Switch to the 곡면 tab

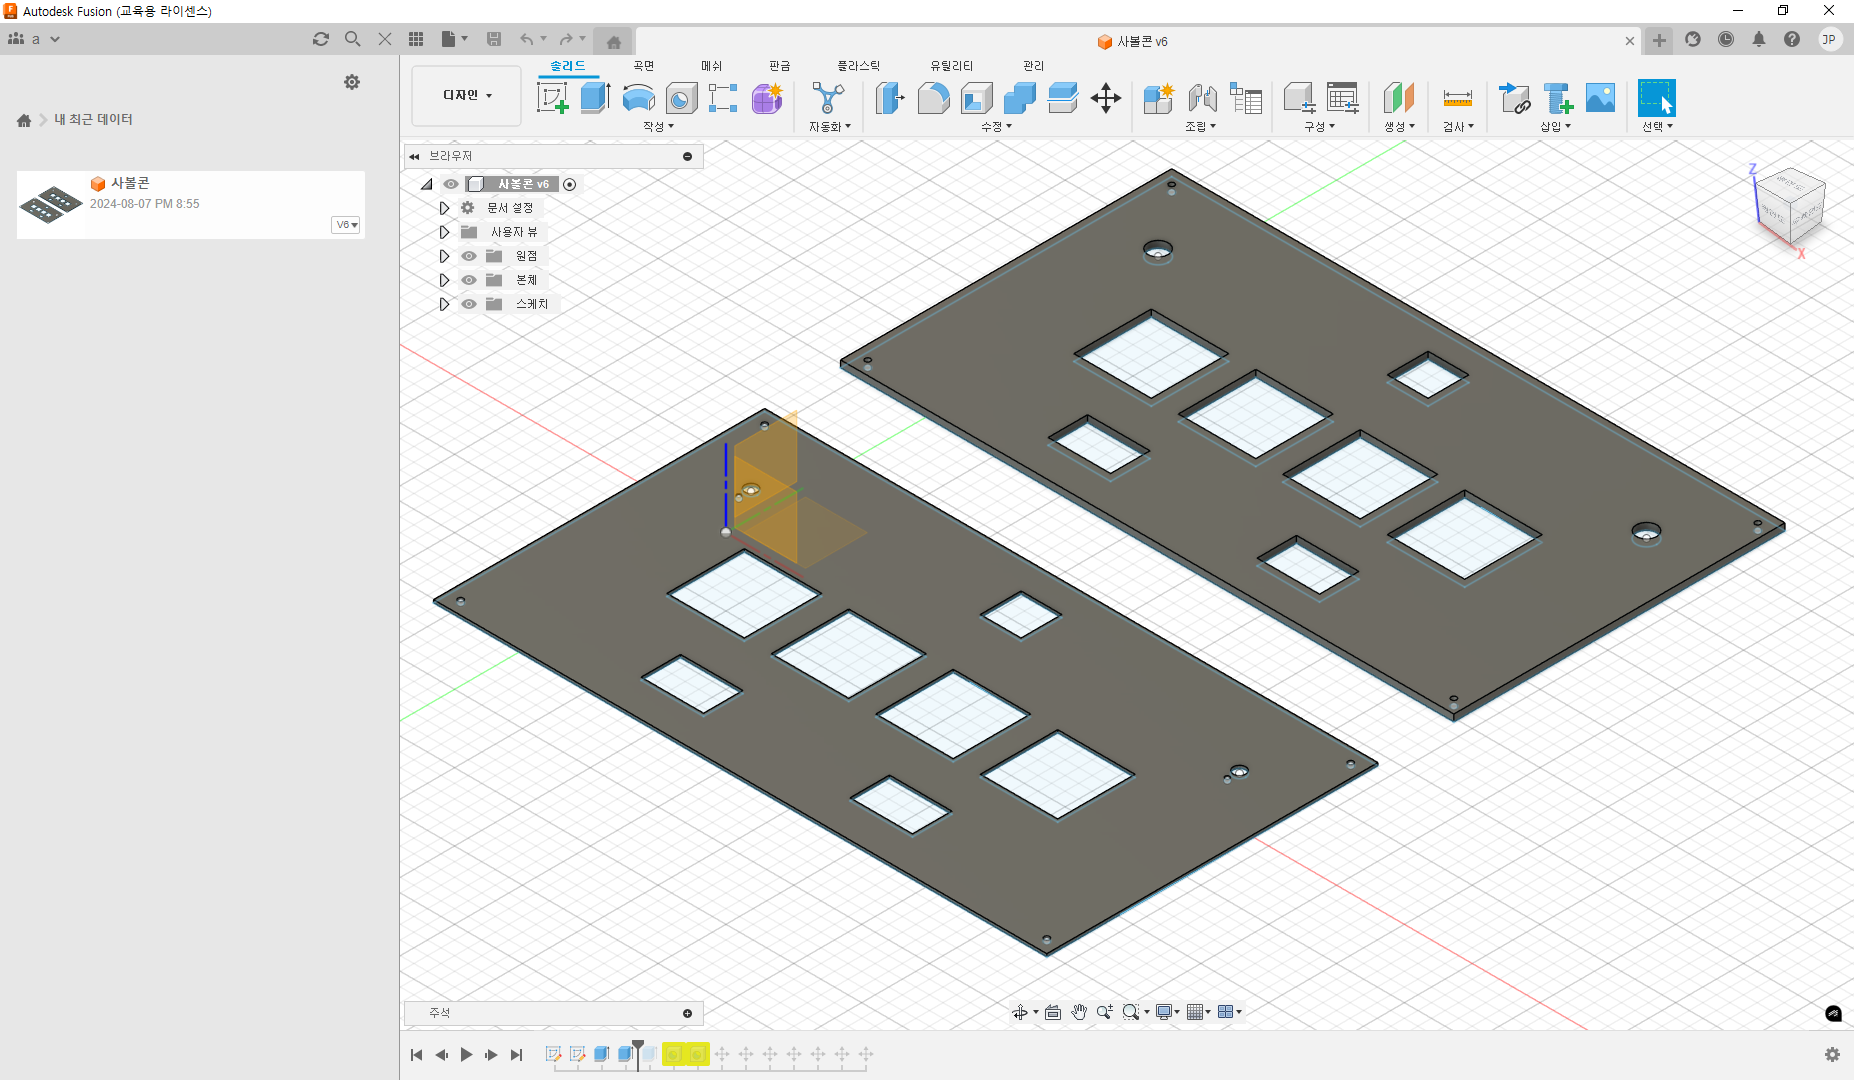[x=643, y=66]
